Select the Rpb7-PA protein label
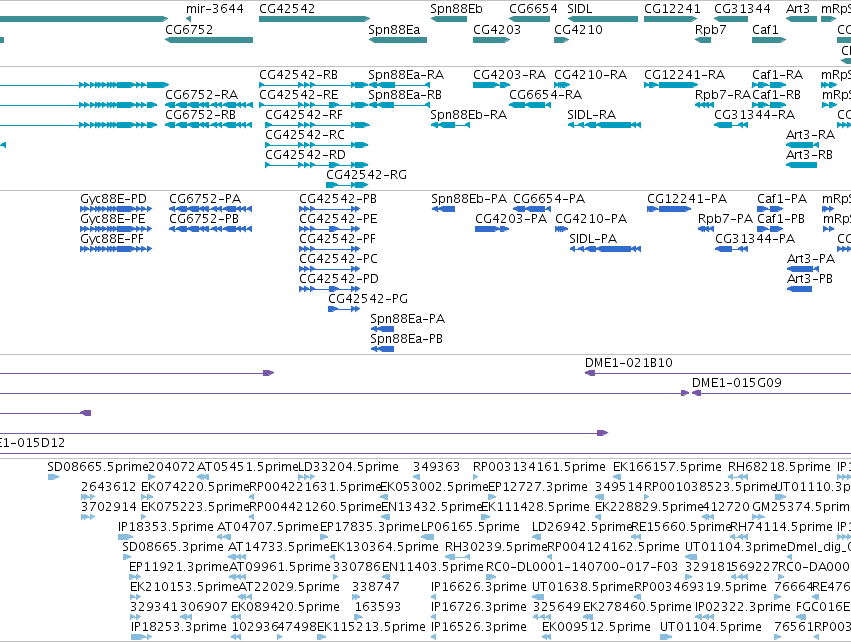This screenshot has width=851, height=642. [725, 219]
